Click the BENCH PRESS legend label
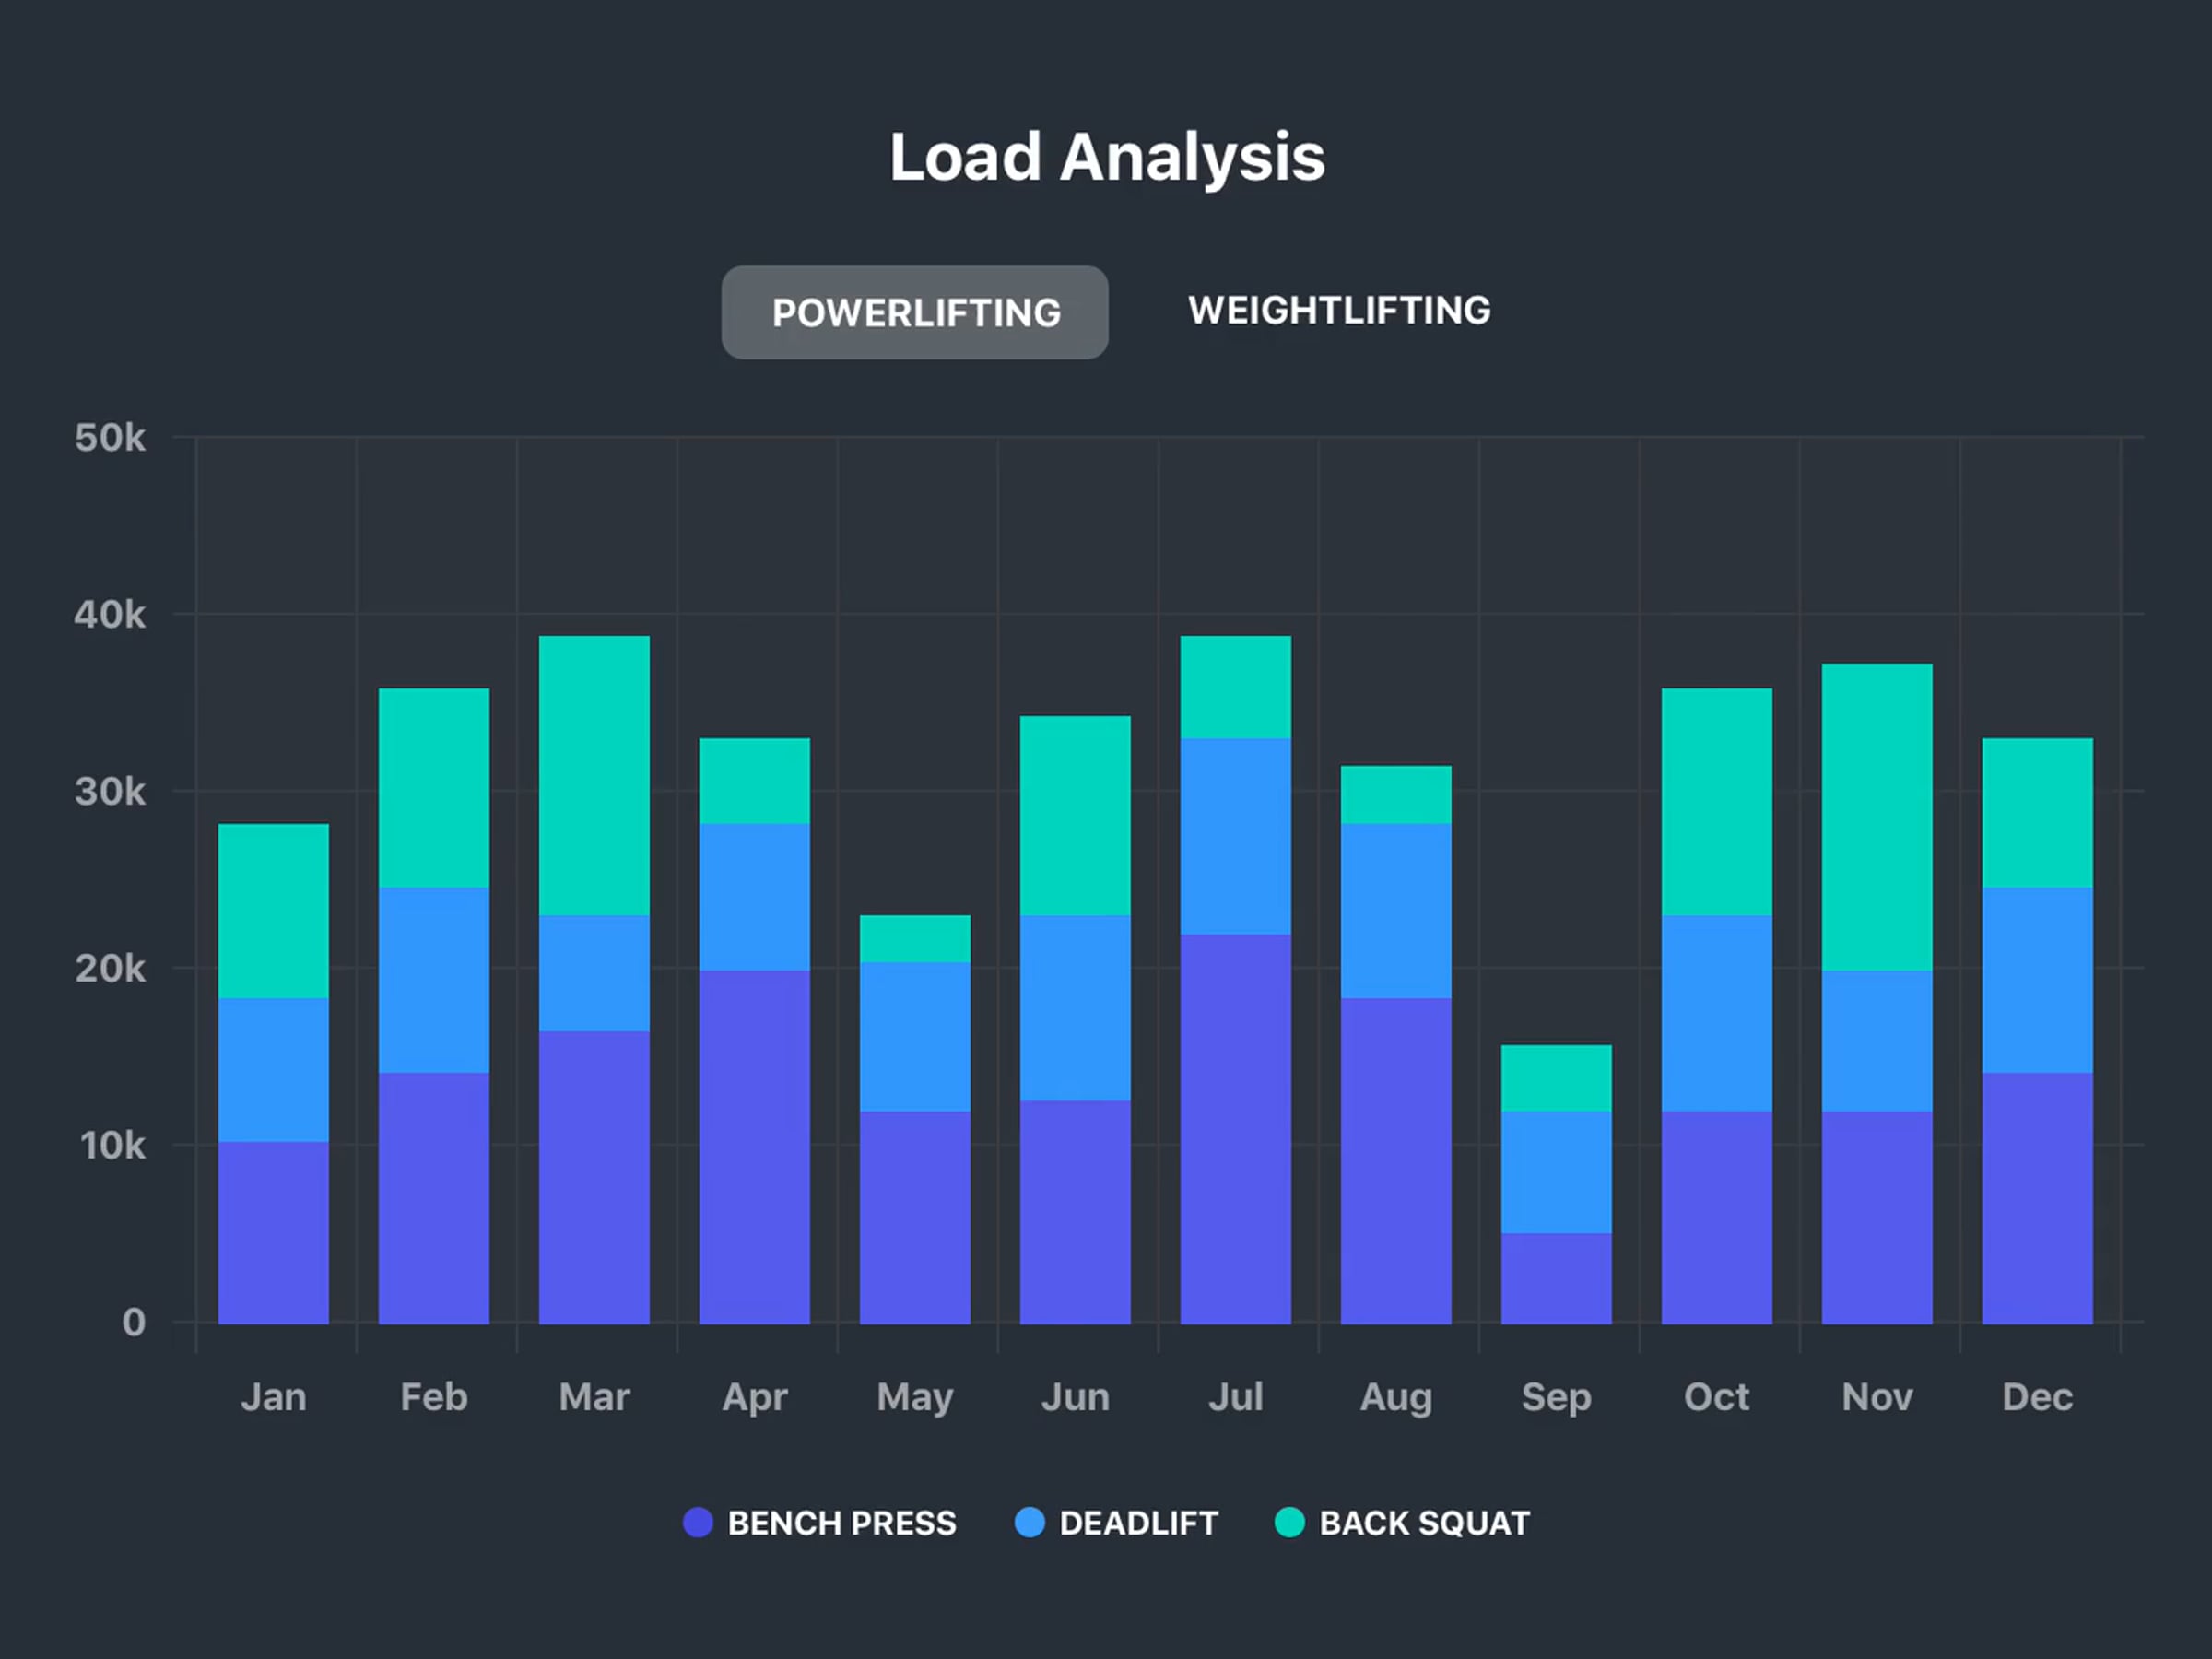2212x1659 pixels. click(x=841, y=1523)
